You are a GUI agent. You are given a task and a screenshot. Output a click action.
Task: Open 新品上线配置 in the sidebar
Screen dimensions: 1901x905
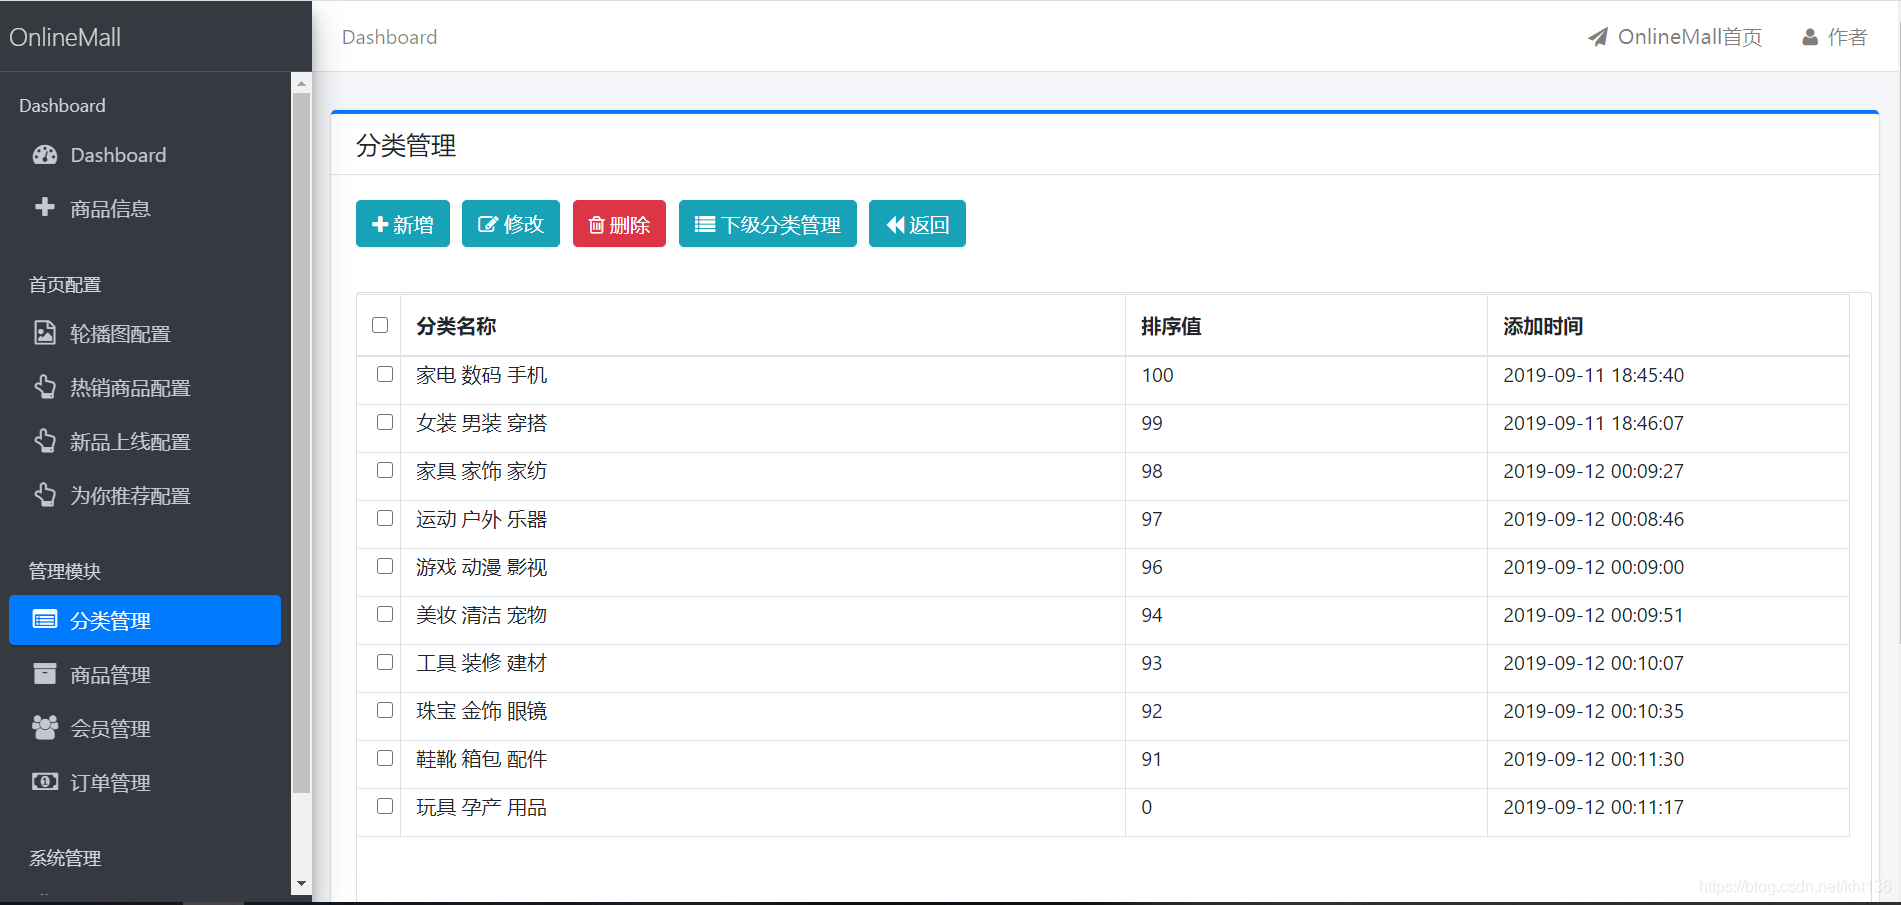[145, 442]
